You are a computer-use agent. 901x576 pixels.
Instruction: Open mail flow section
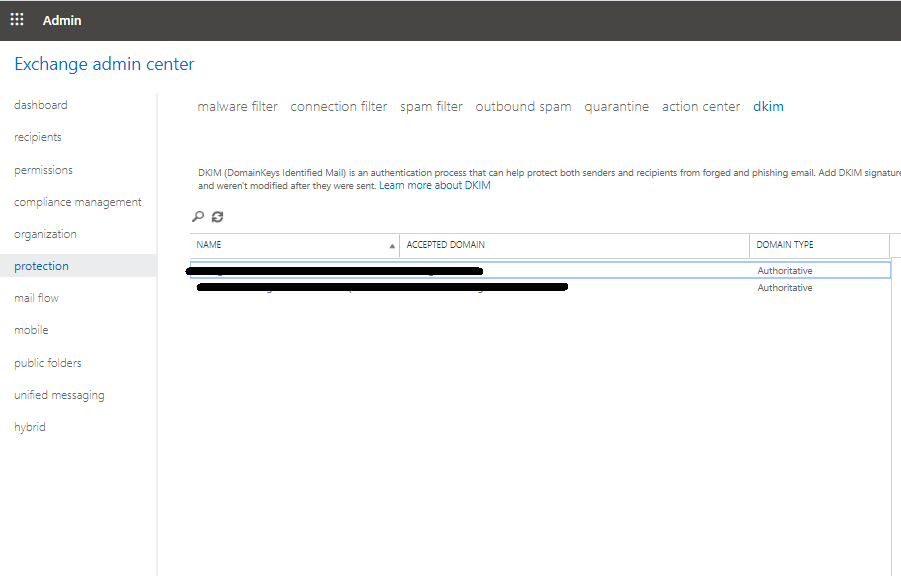[37, 298]
